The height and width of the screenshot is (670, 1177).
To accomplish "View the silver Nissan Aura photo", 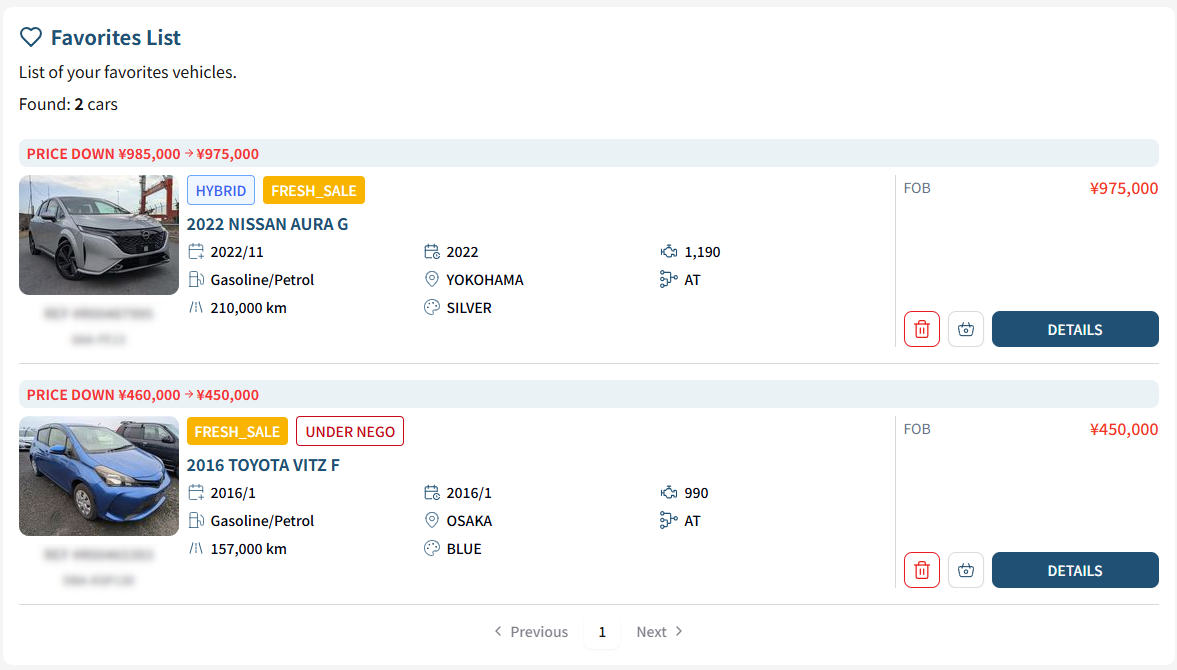I will (x=99, y=235).
